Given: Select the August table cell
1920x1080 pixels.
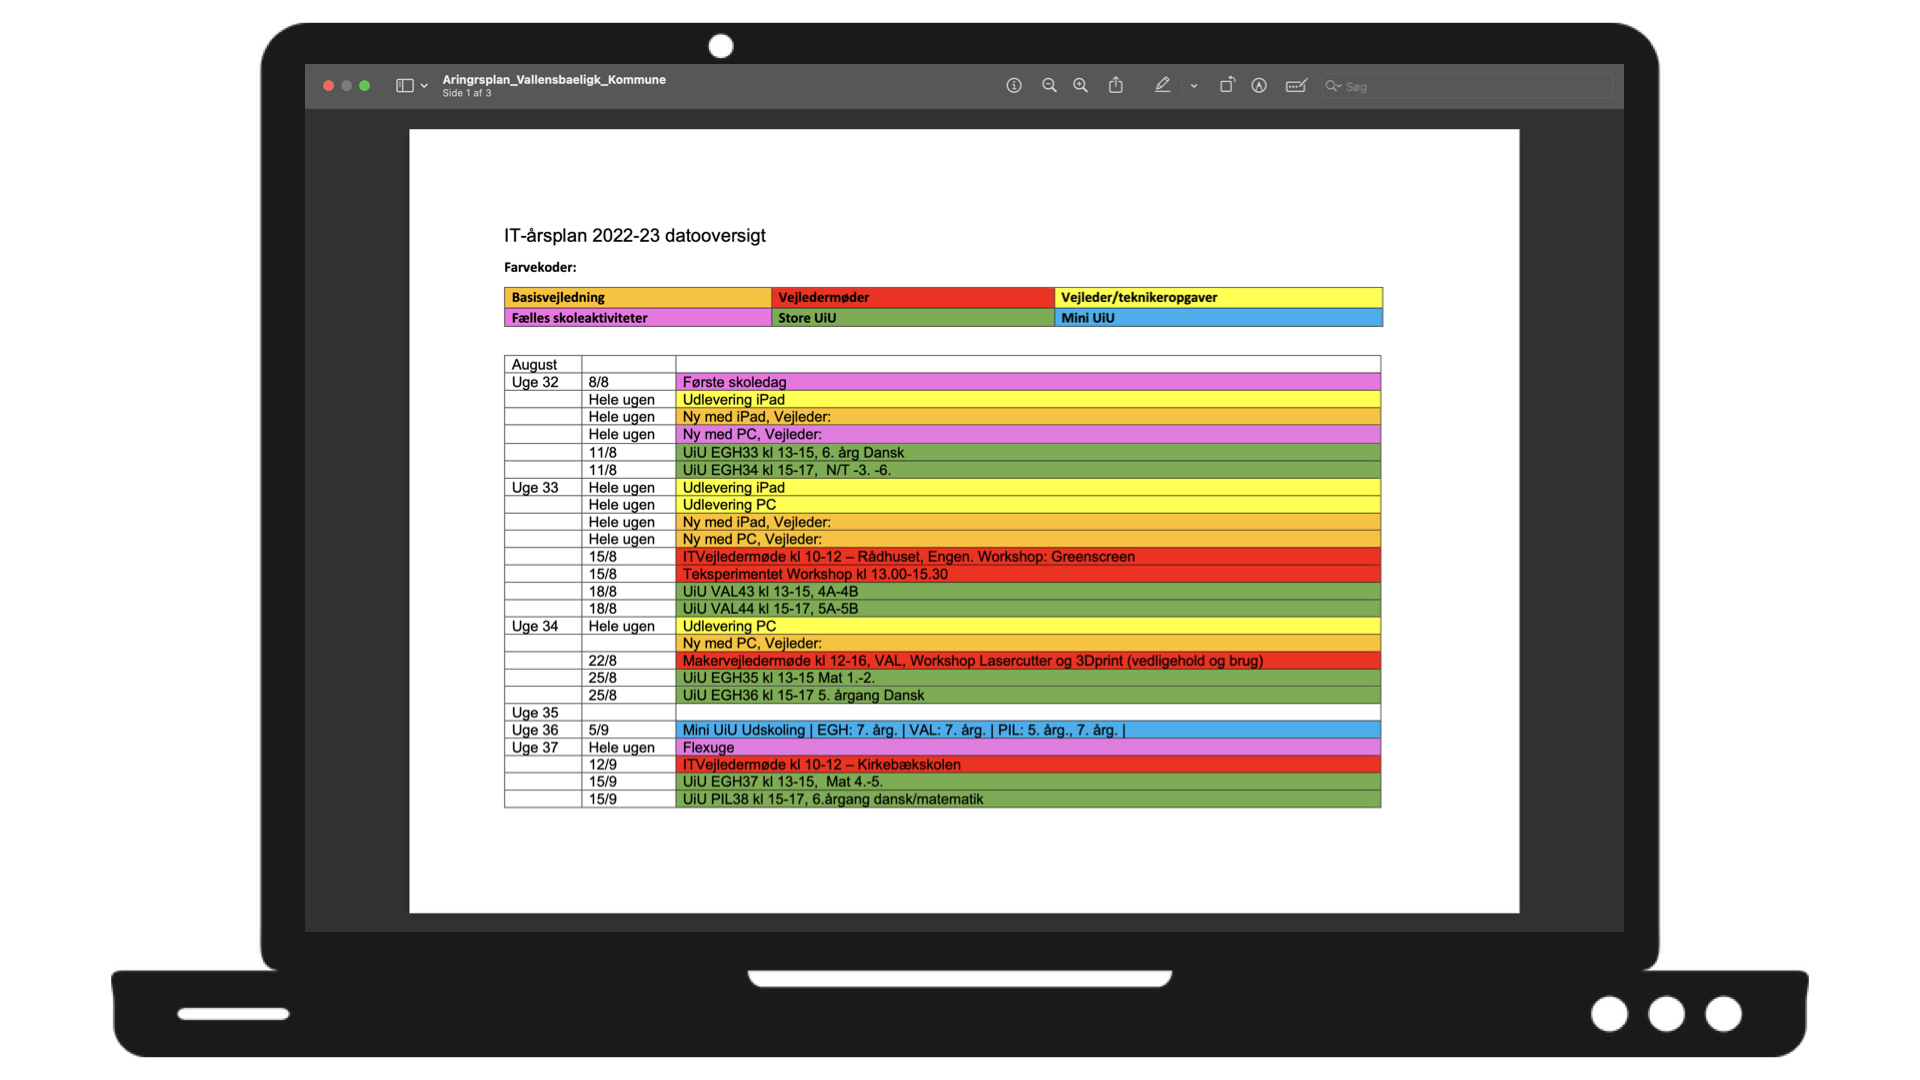Looking at the screenshot, I should point(543,364).
